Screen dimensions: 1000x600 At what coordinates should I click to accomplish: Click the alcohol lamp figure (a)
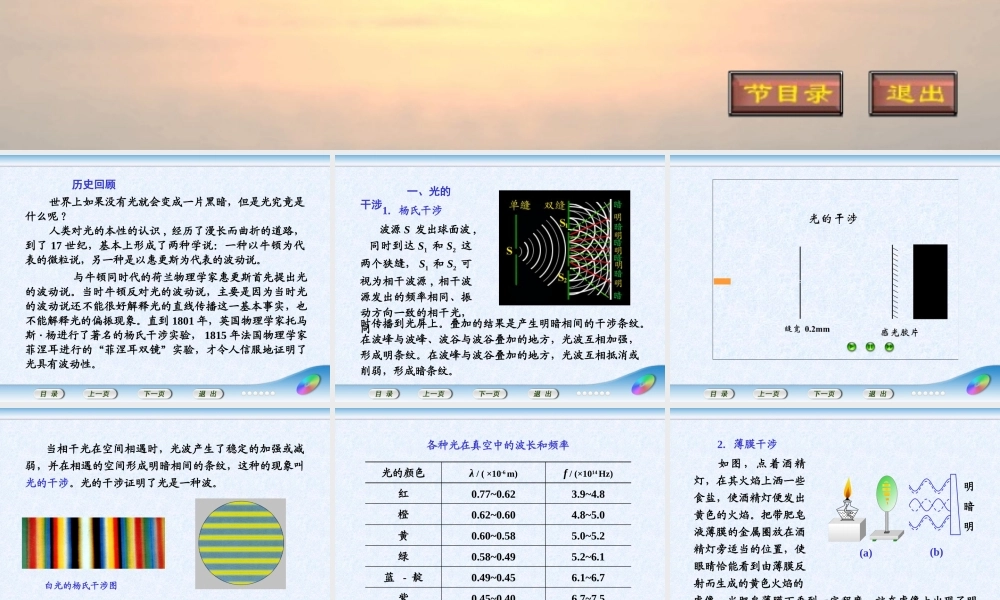pyautogui.click(x=848, y=510)
